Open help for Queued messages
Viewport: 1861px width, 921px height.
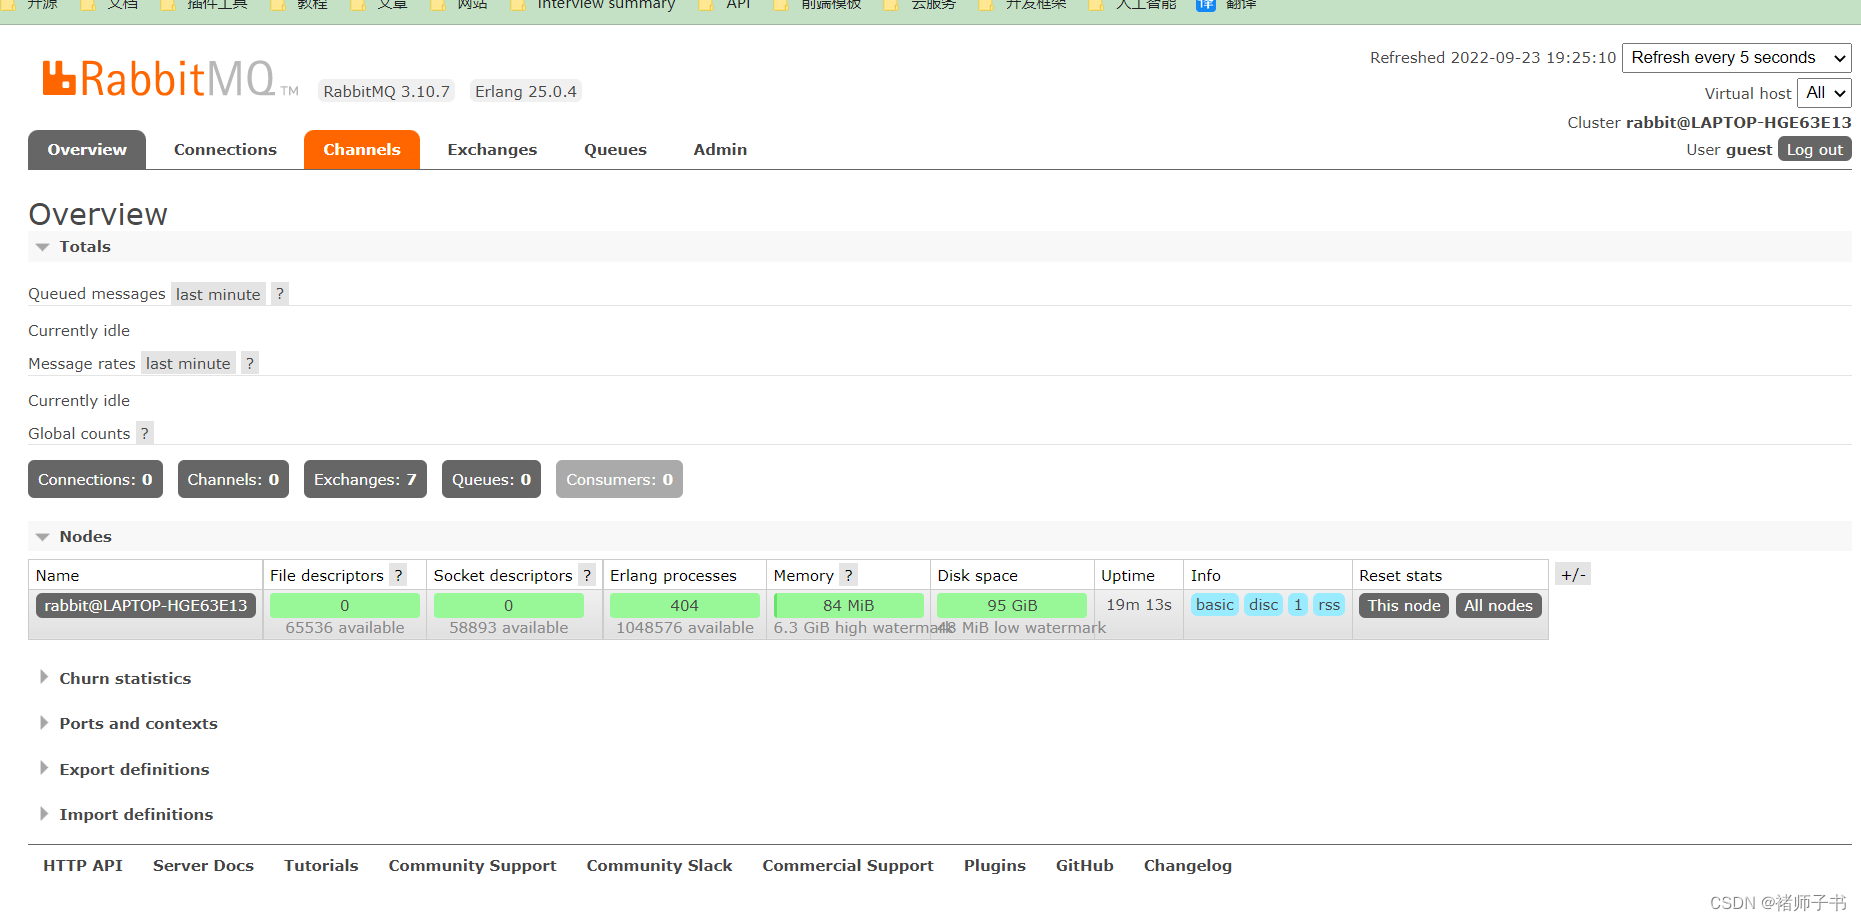pos(280,294)
